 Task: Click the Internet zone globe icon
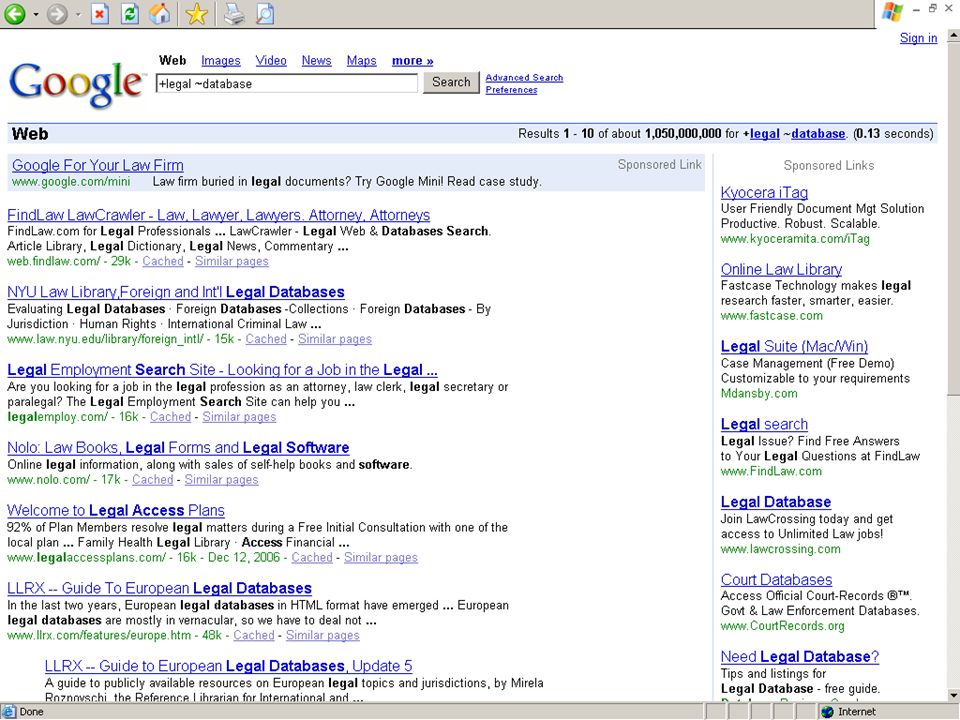[827, 711]
